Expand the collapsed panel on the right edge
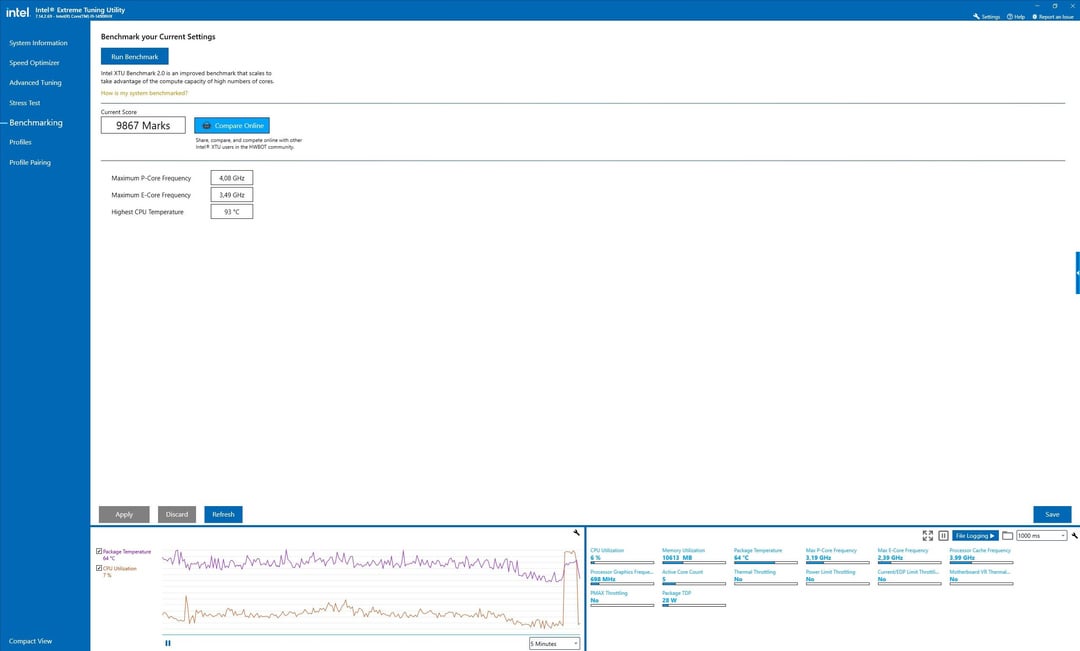The width and height of the screenshot is (1080, 651). pyautogui.click(x=1077, y=272)
